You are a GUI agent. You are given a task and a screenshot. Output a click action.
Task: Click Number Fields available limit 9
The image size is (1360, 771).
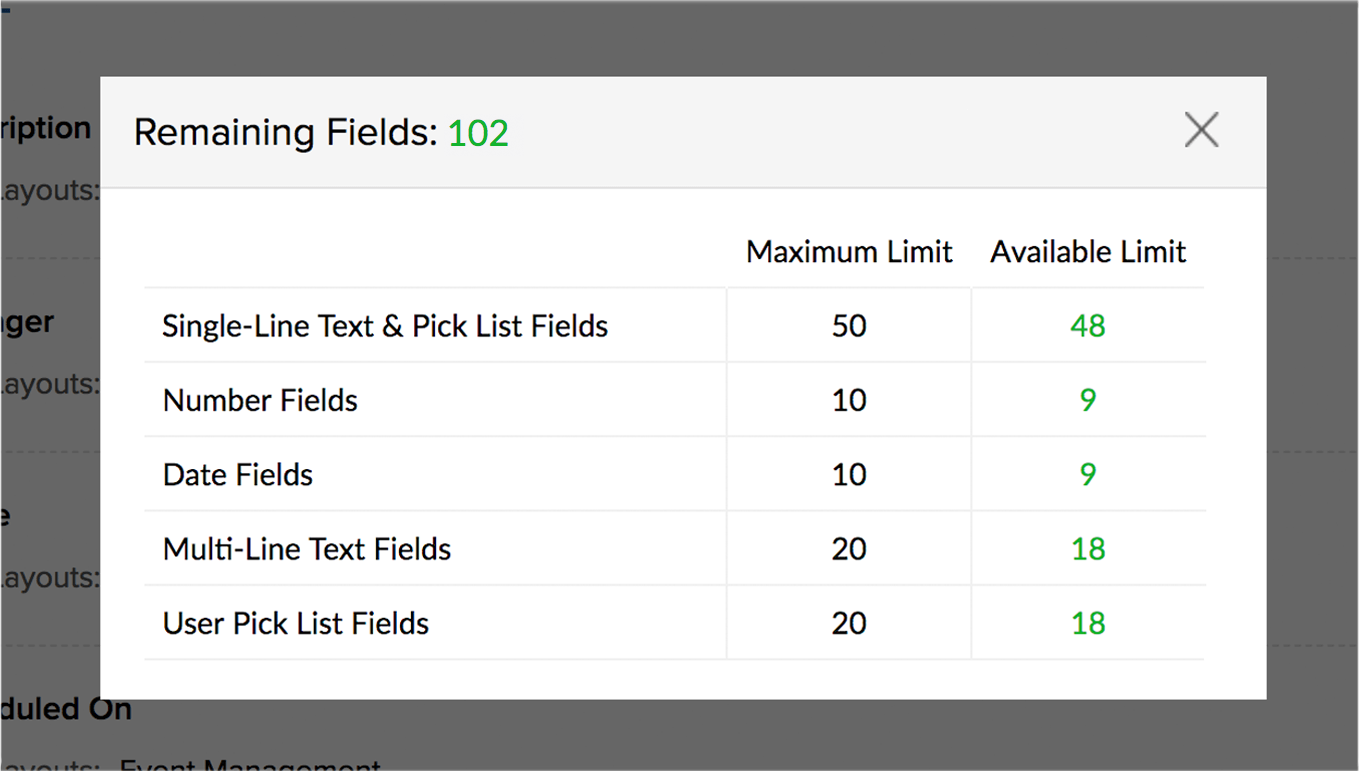point(1088,401)
